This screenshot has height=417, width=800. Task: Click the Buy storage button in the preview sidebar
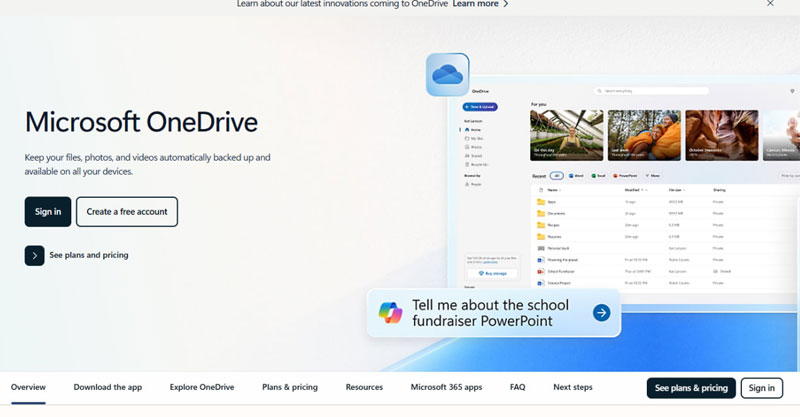pos(493,274)
